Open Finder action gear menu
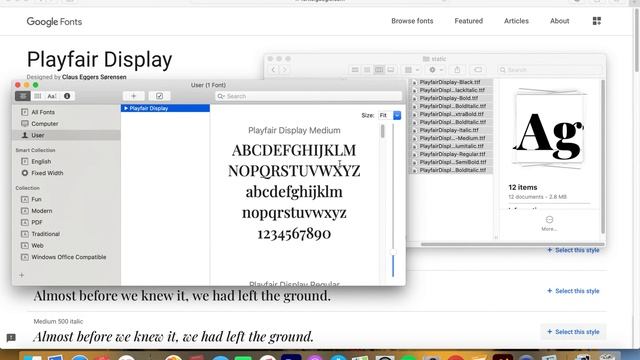The height and width of the screenshot is (360, 640). (435, 70)
